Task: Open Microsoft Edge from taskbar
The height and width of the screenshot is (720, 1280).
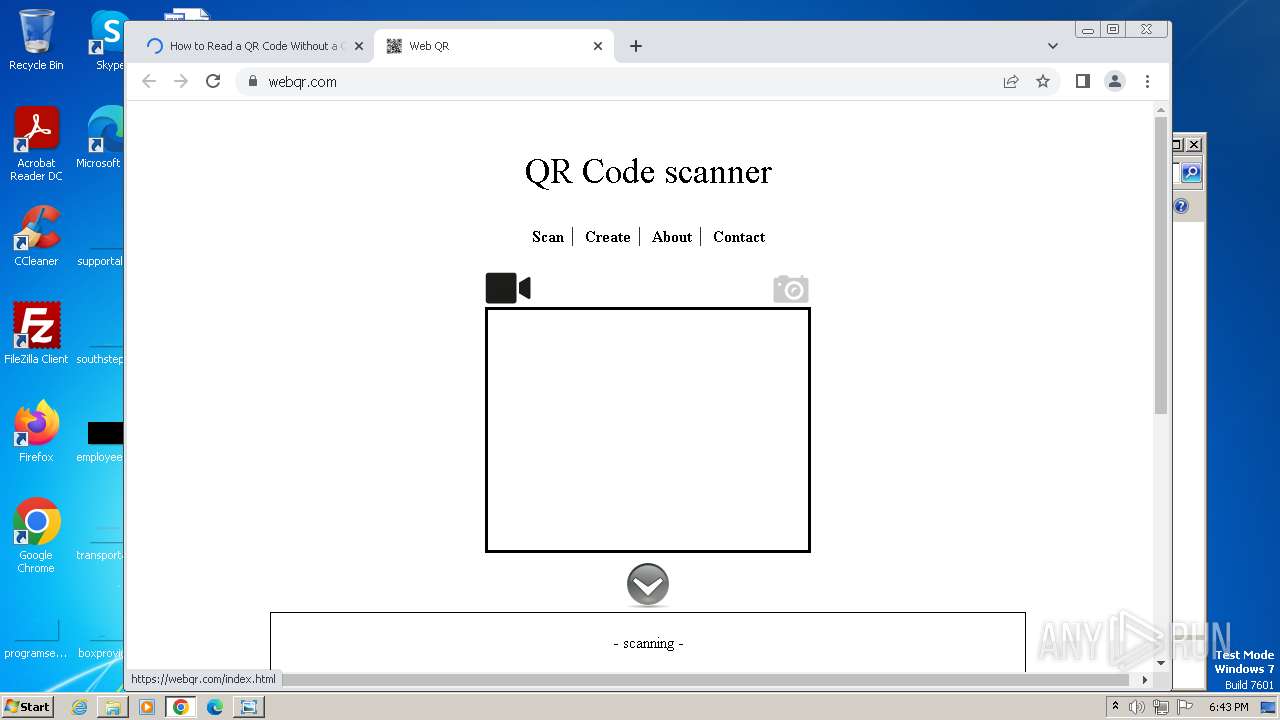Action: 215,707
